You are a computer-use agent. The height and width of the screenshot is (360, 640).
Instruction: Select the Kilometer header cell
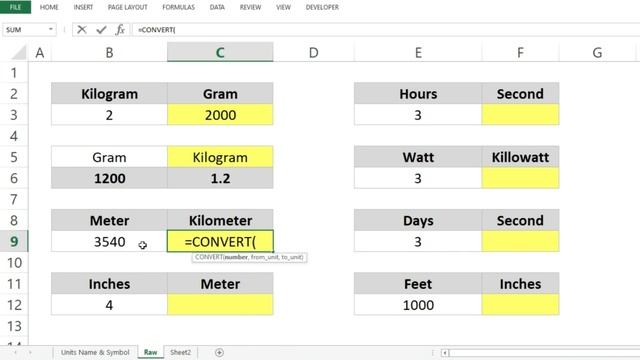[220, 220]
